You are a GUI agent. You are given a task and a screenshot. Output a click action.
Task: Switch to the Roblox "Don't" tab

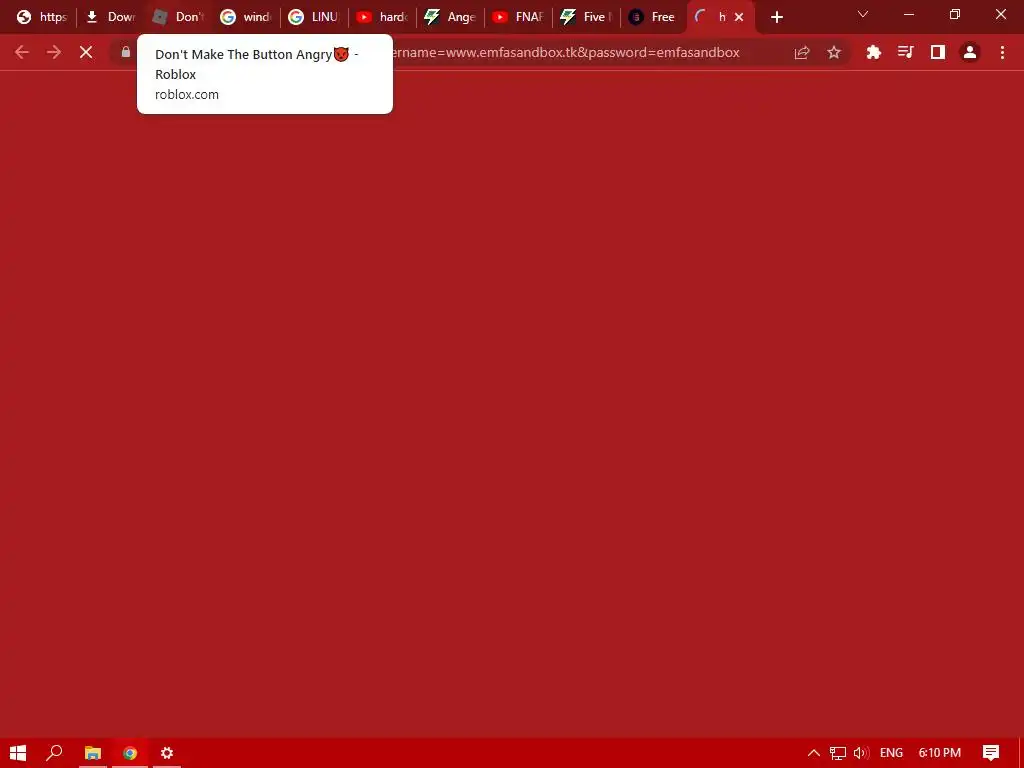[x=178, y=17]
